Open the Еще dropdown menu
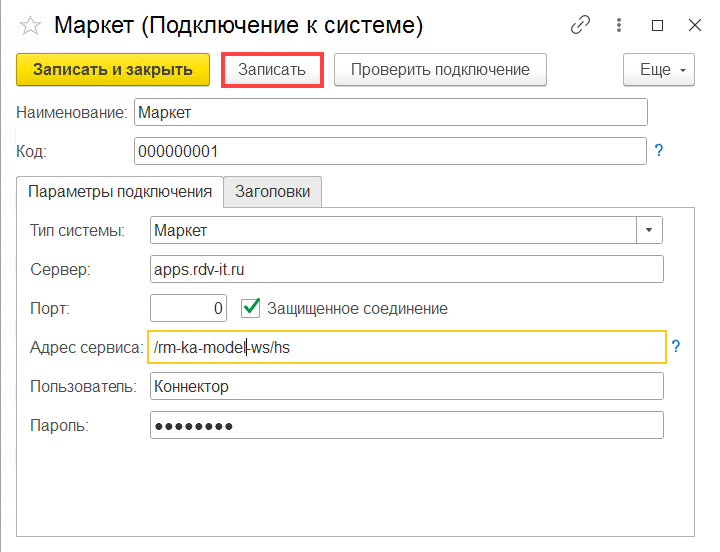Screen dimensions: 720x552 658,70
